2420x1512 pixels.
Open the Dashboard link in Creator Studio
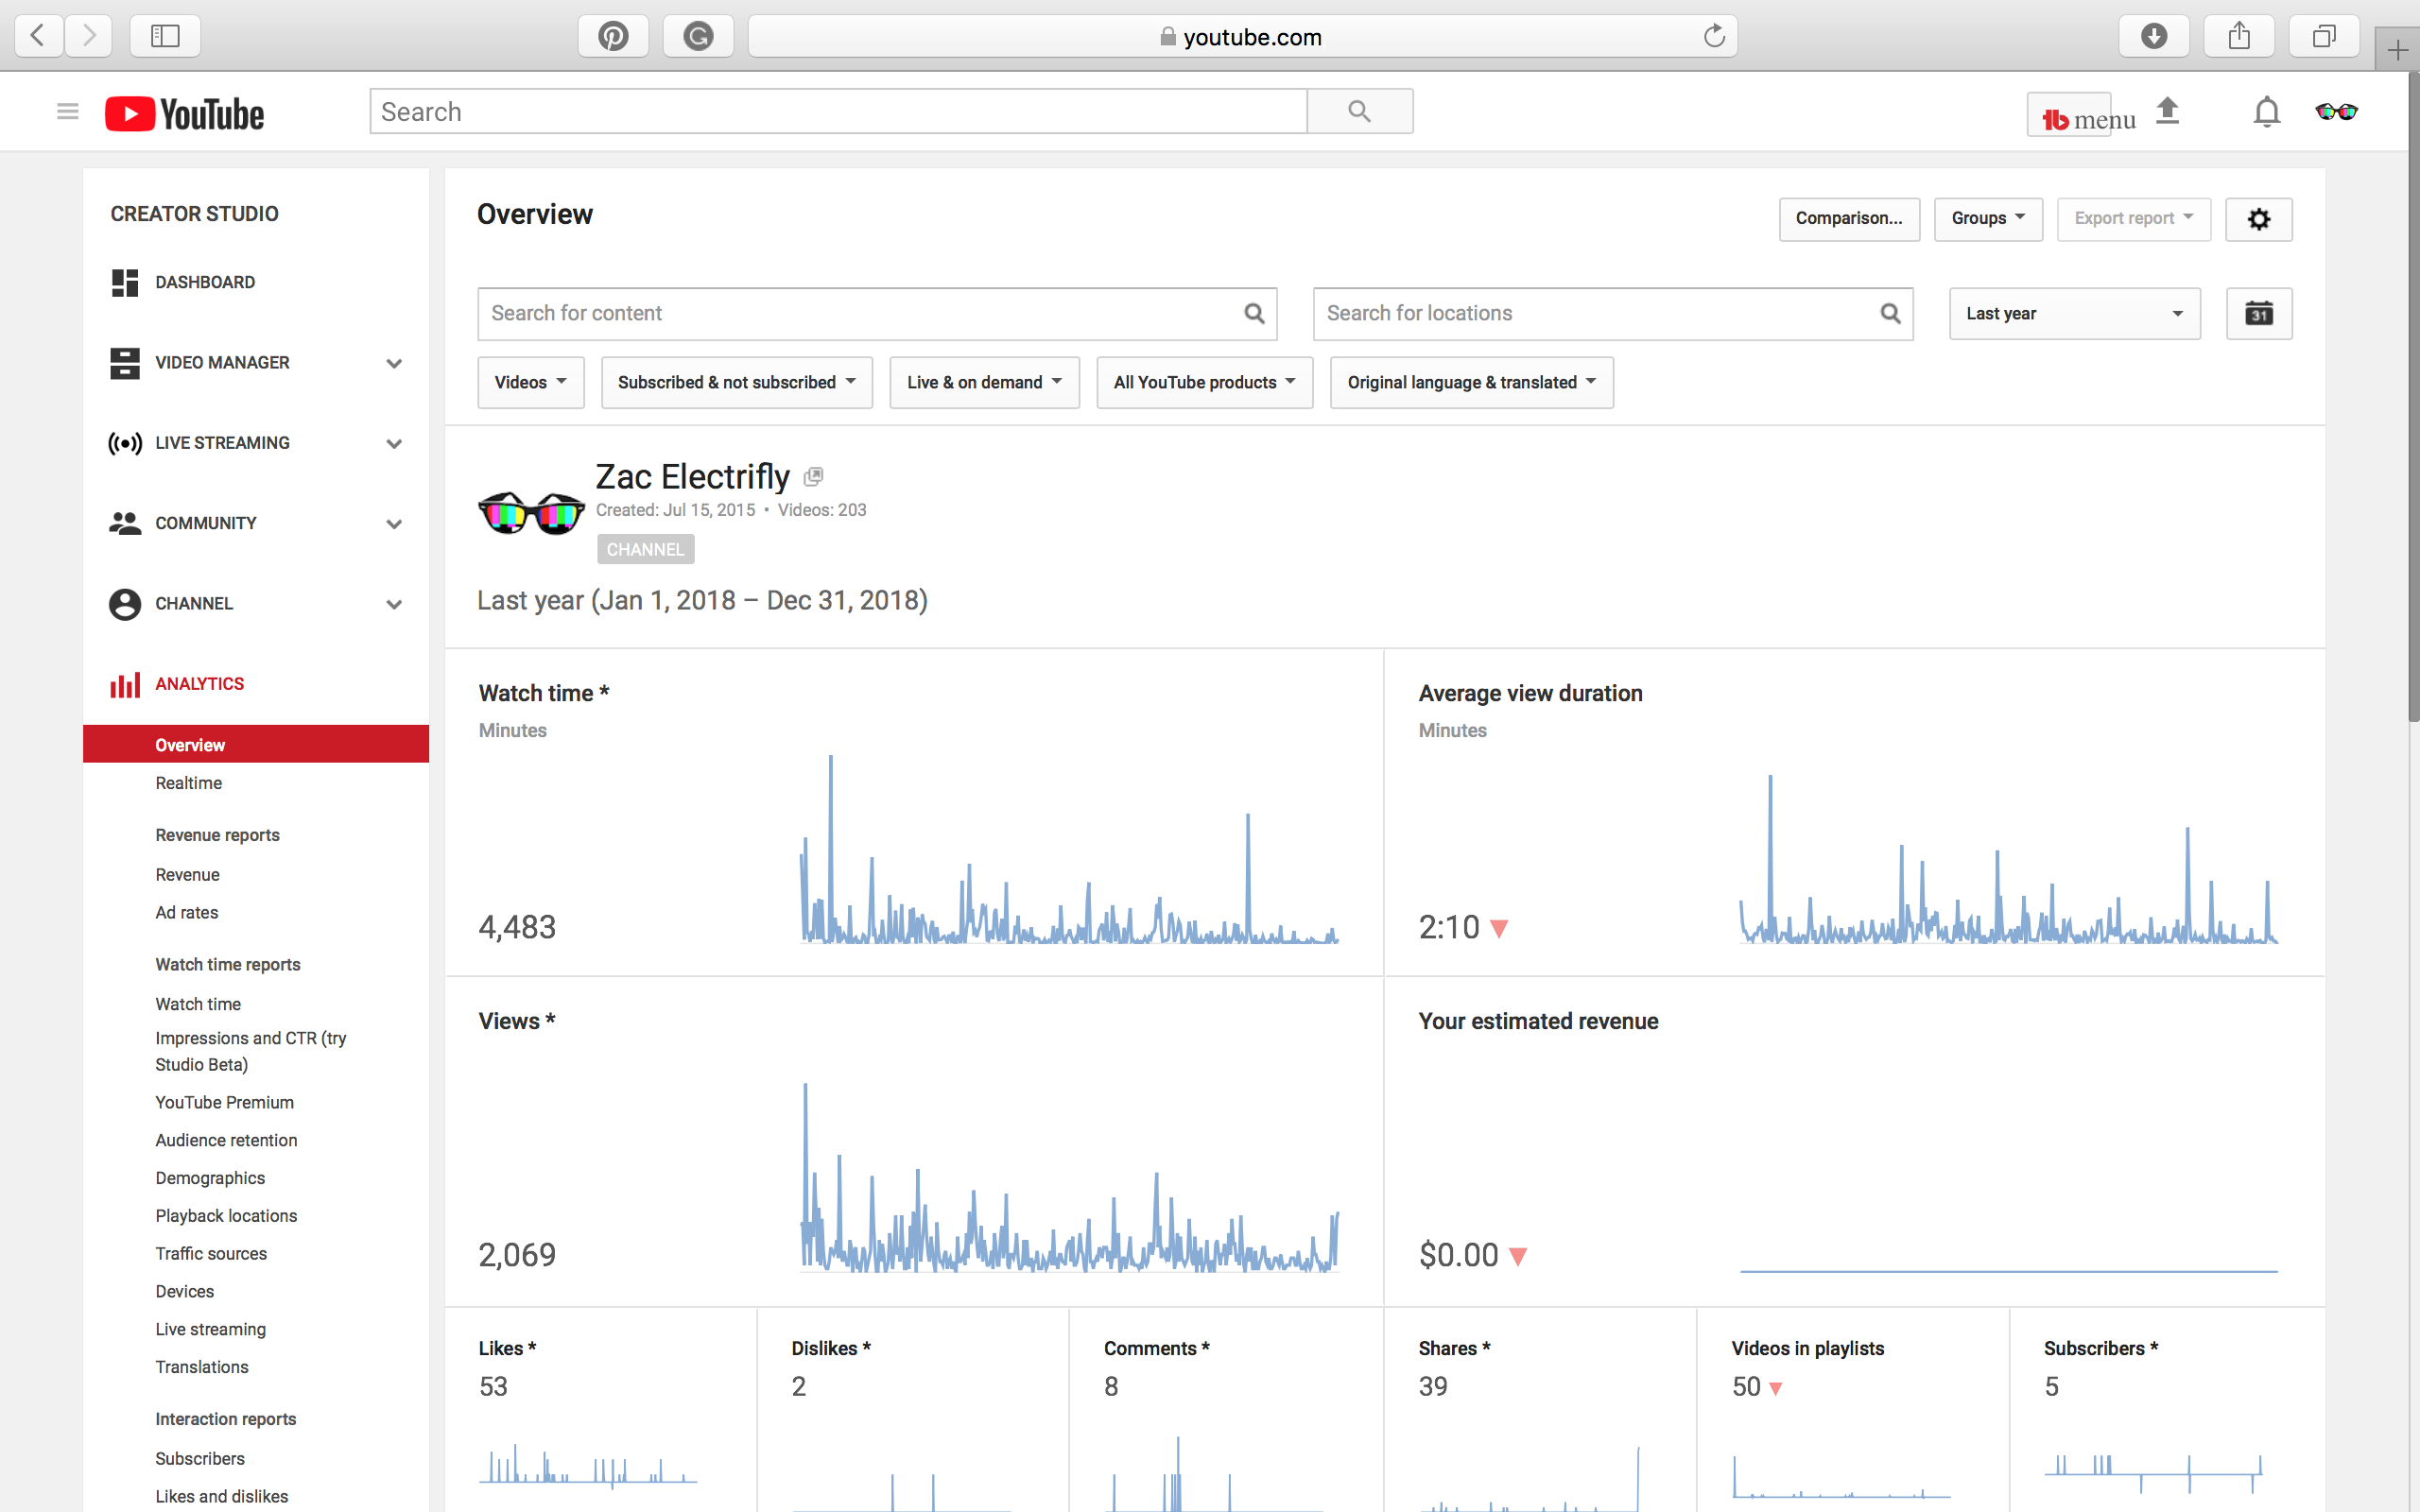click(205, 283)
